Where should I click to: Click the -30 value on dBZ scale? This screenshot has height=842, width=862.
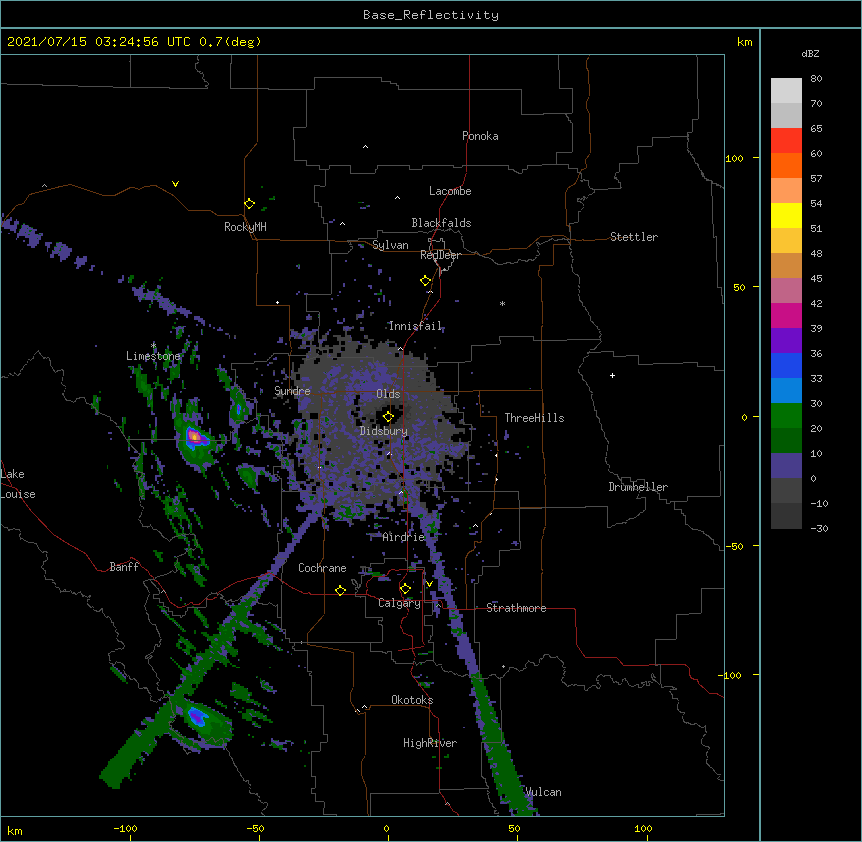point(819,528)
